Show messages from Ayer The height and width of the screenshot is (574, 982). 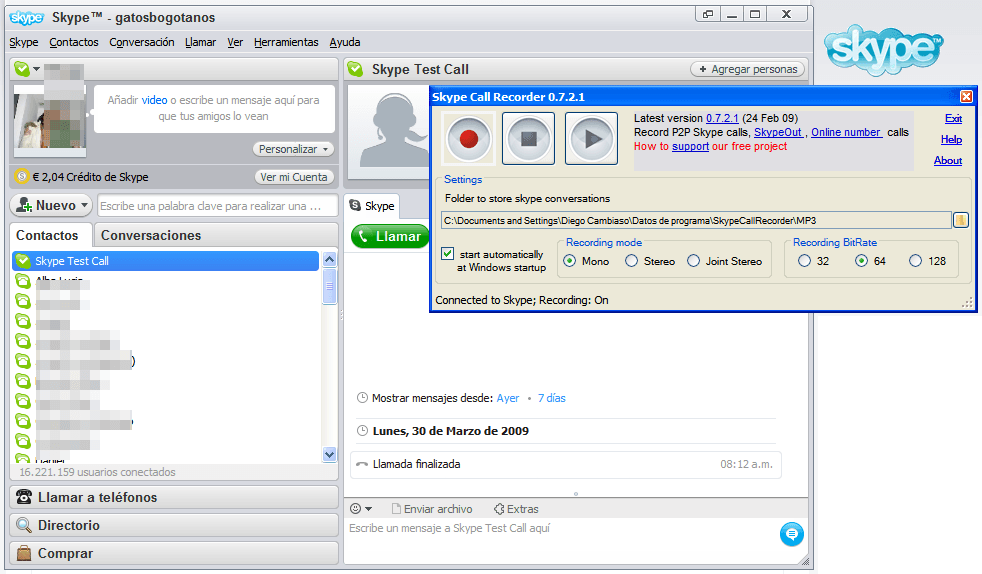508,398
